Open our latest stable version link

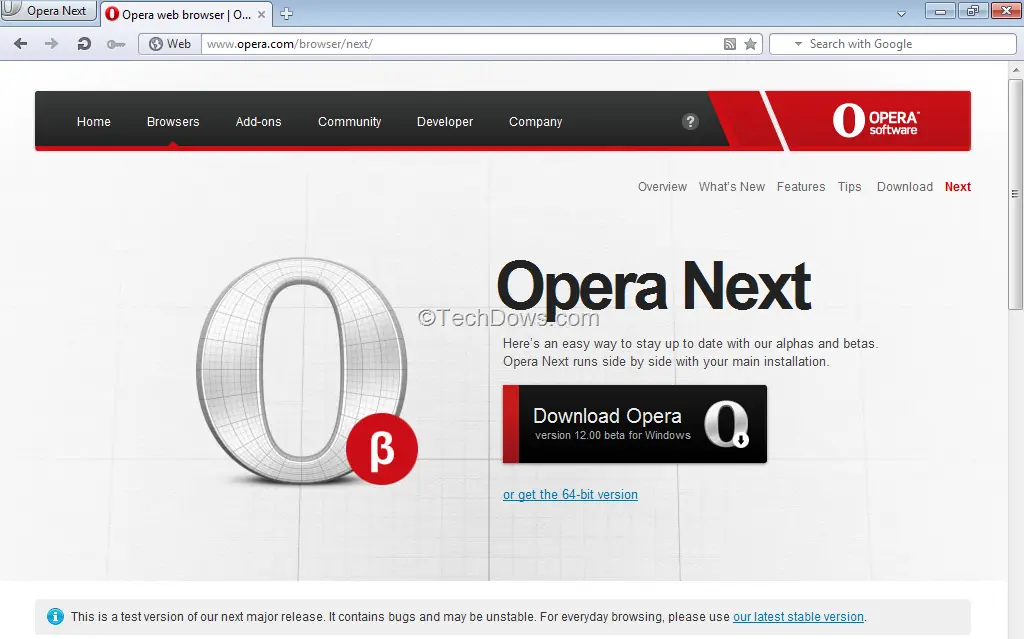click(x=798, y=617)
